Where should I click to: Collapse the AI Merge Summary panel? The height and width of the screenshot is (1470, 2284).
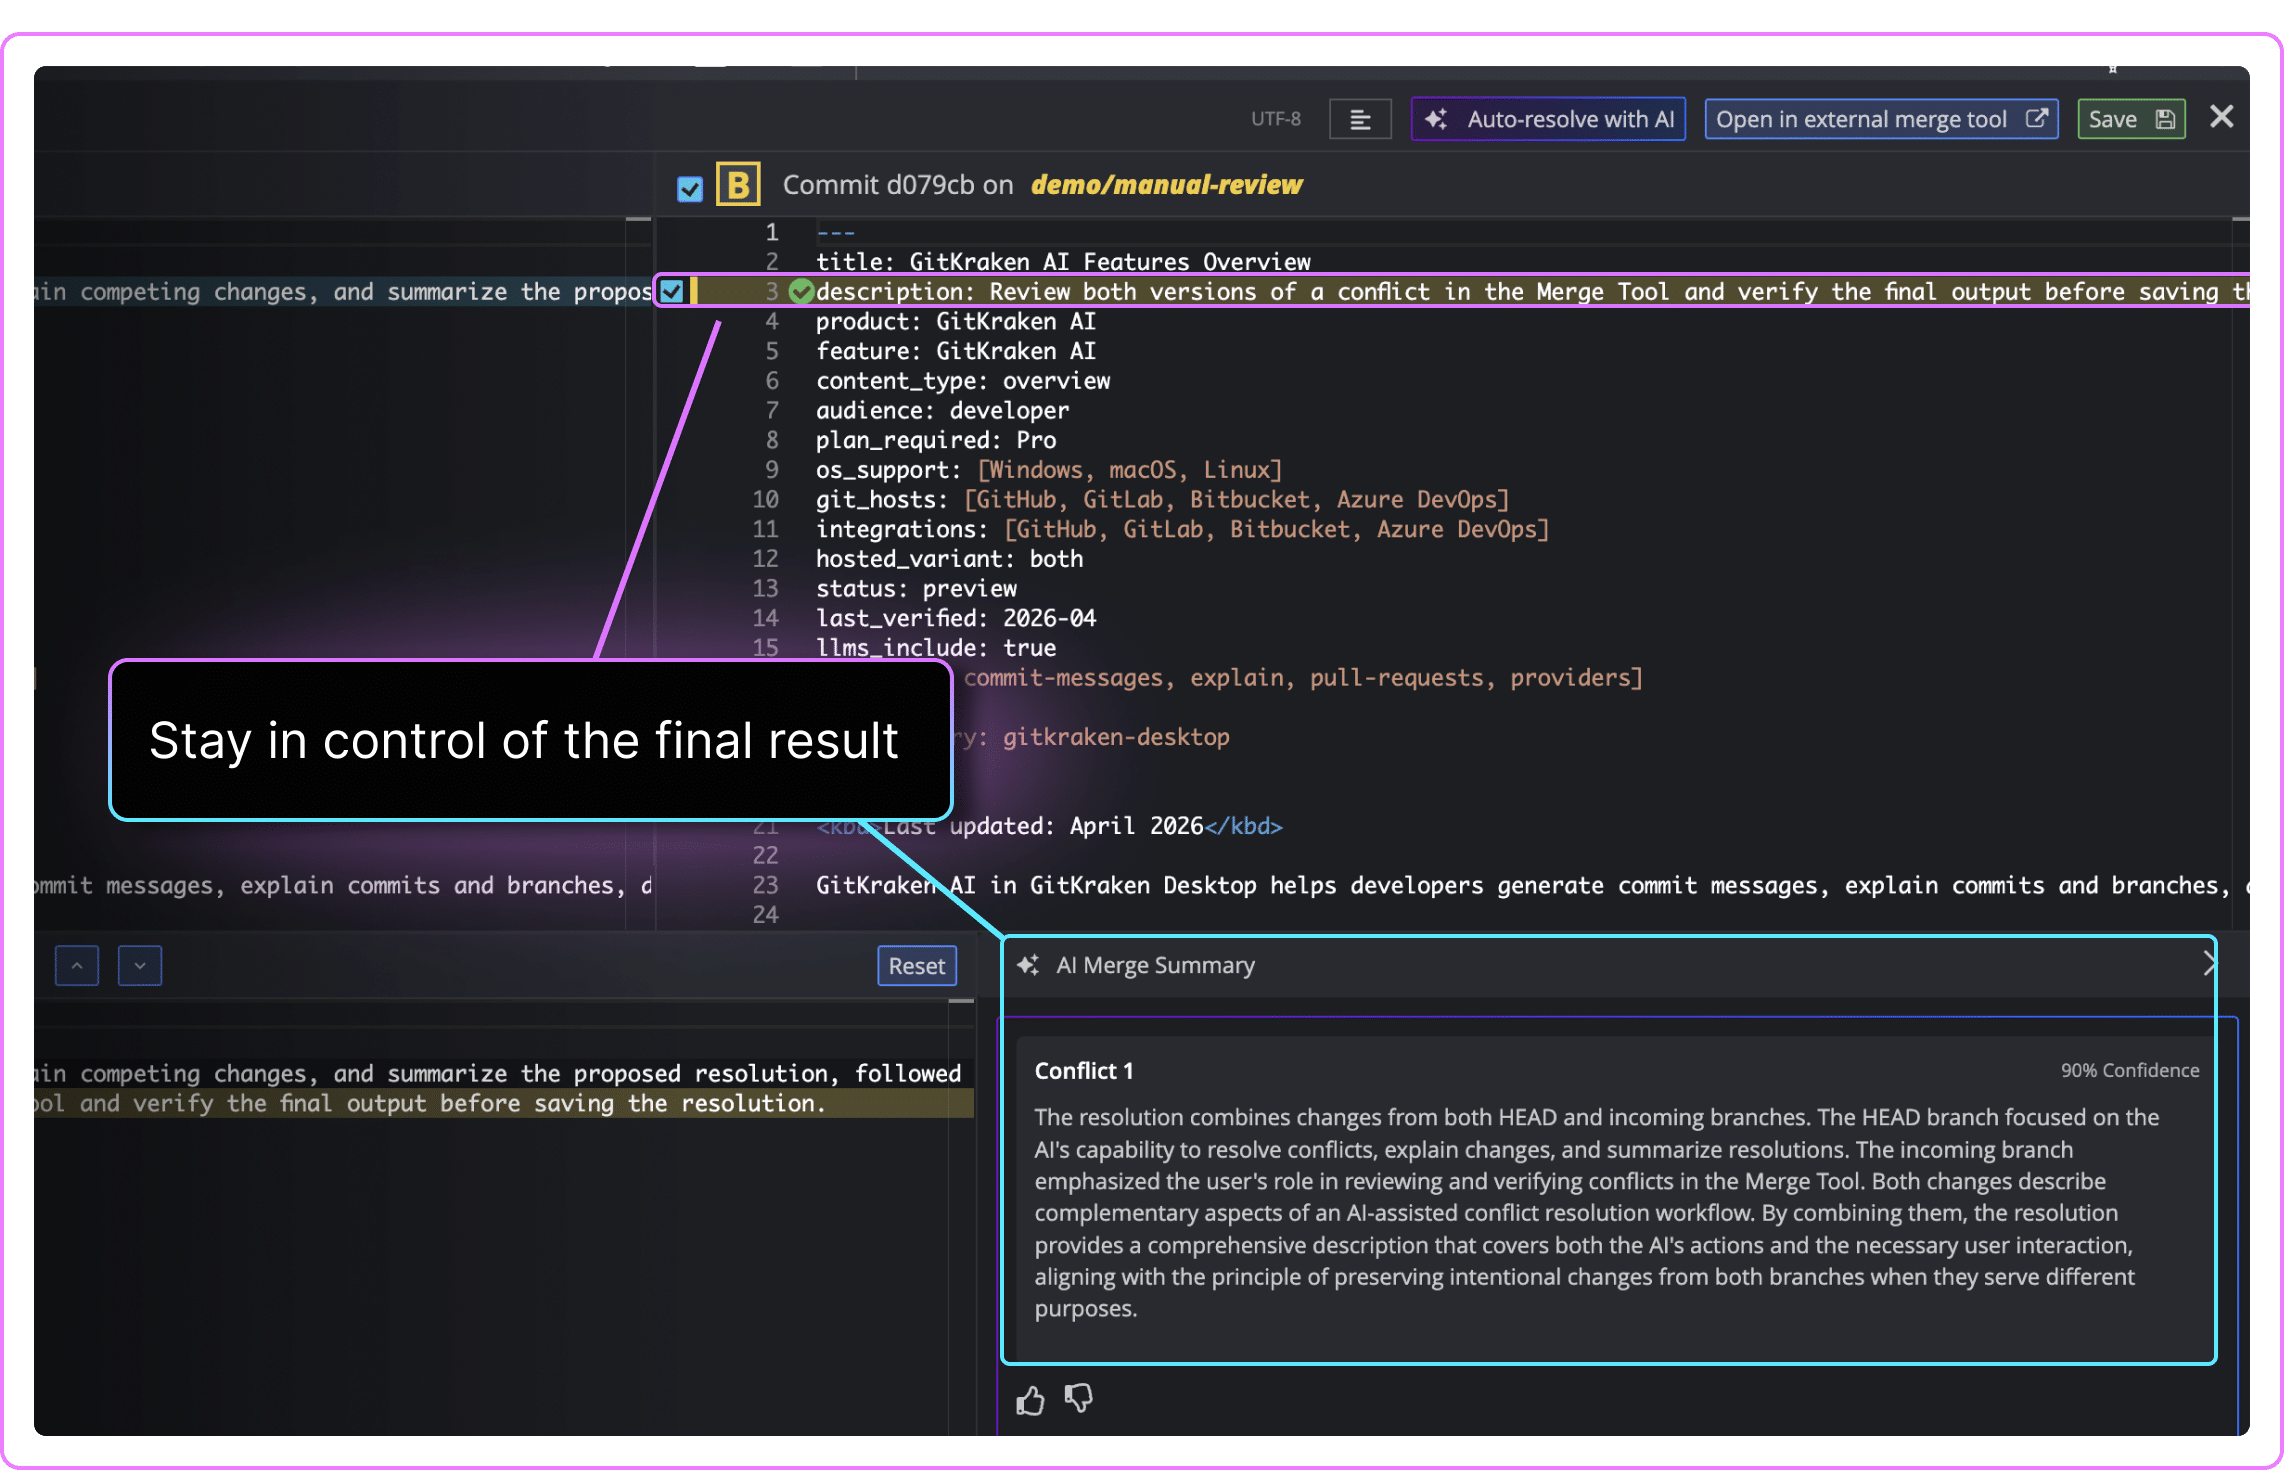pyautogui.click(x=2209, y=963)
